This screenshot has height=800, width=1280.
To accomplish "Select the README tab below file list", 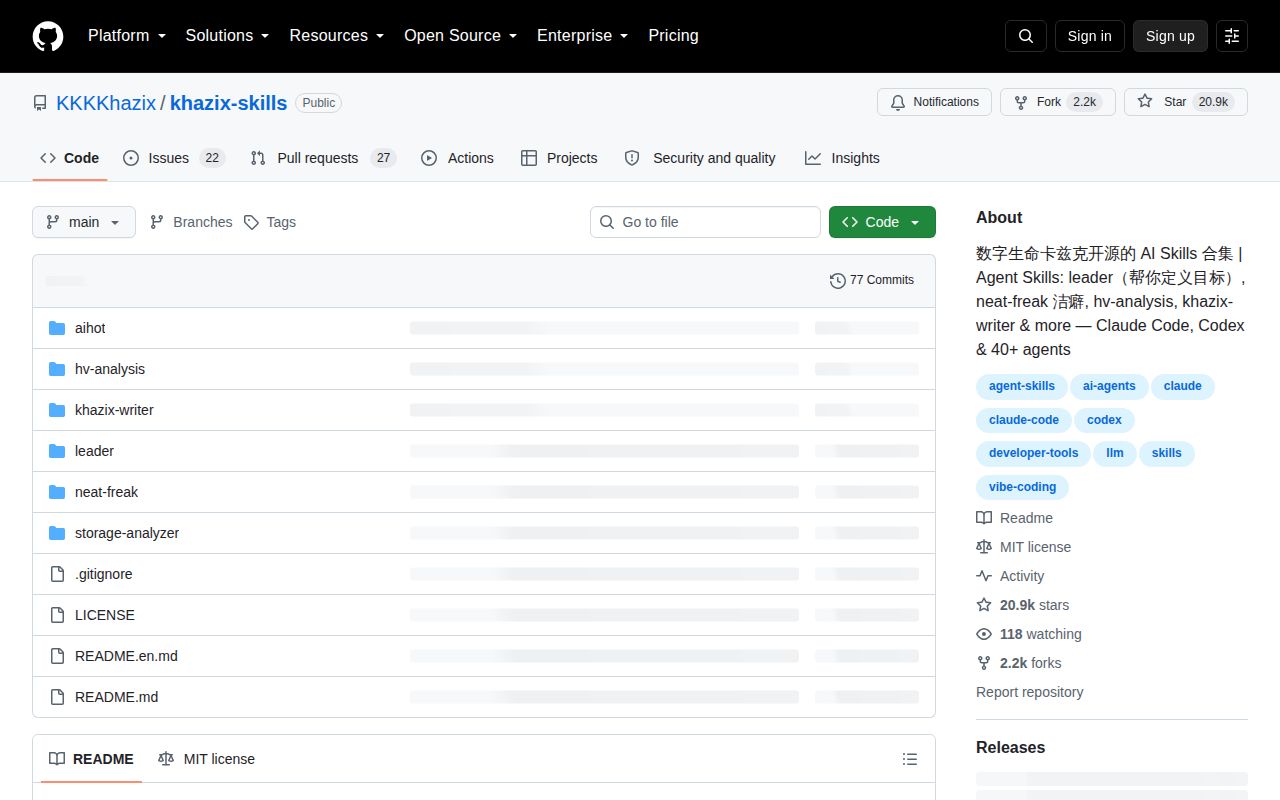I will pos(91,759).
